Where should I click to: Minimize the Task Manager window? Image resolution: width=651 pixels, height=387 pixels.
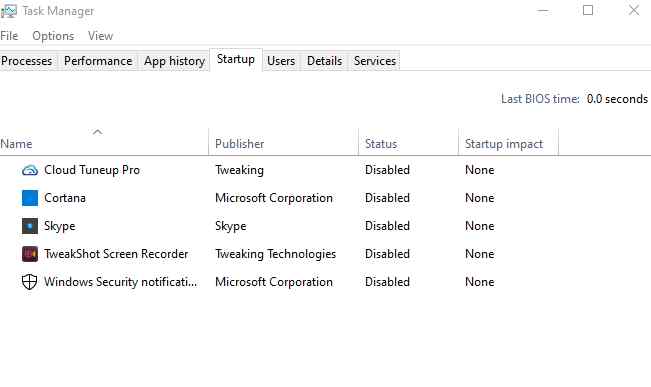(543, 11)
